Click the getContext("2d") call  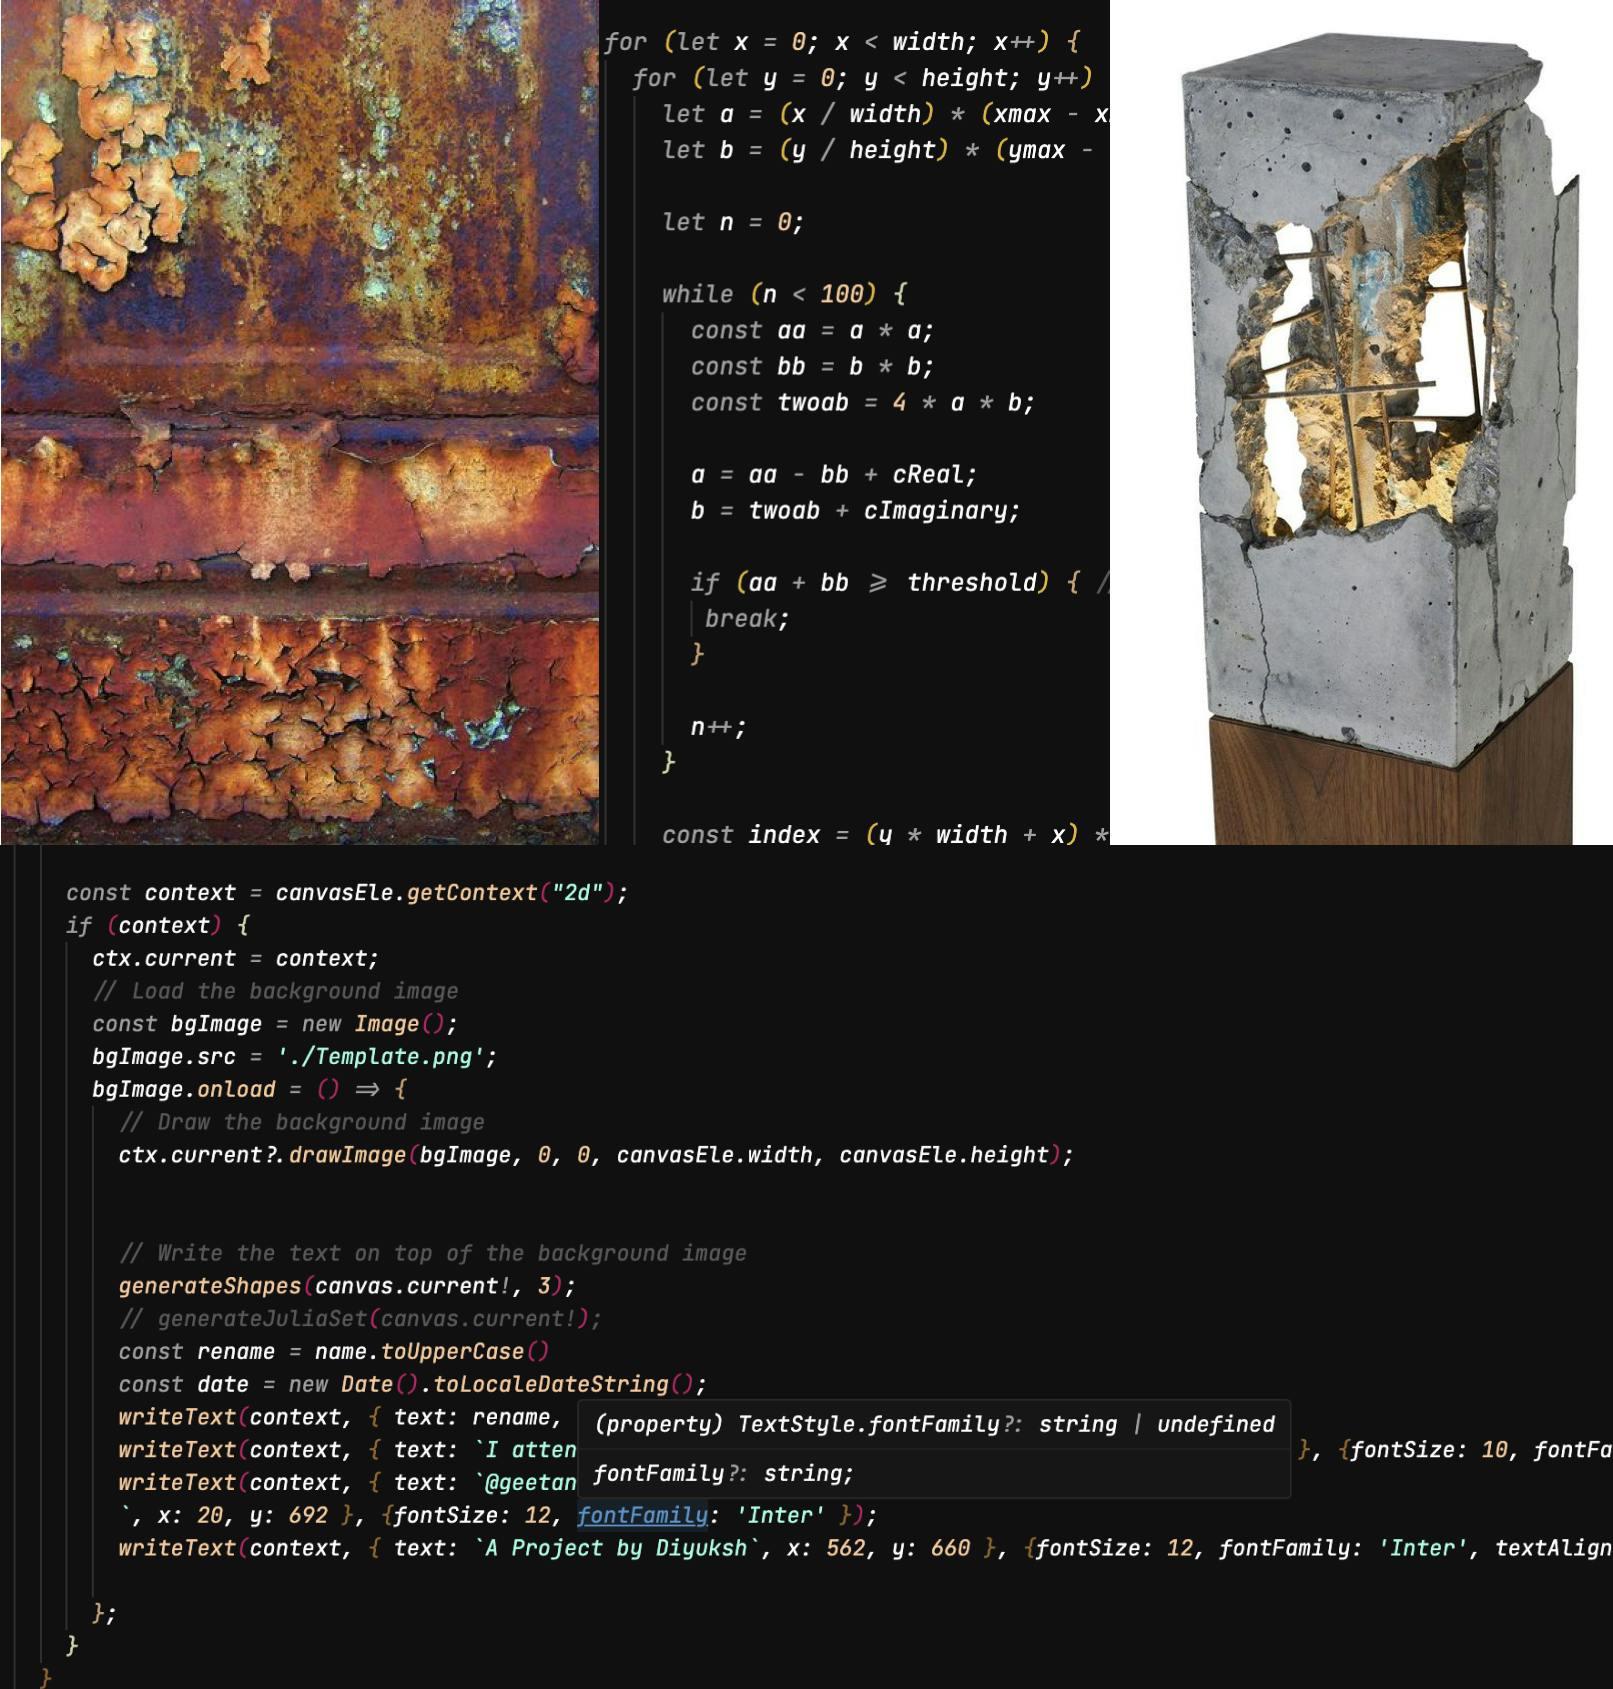[511, 893]
